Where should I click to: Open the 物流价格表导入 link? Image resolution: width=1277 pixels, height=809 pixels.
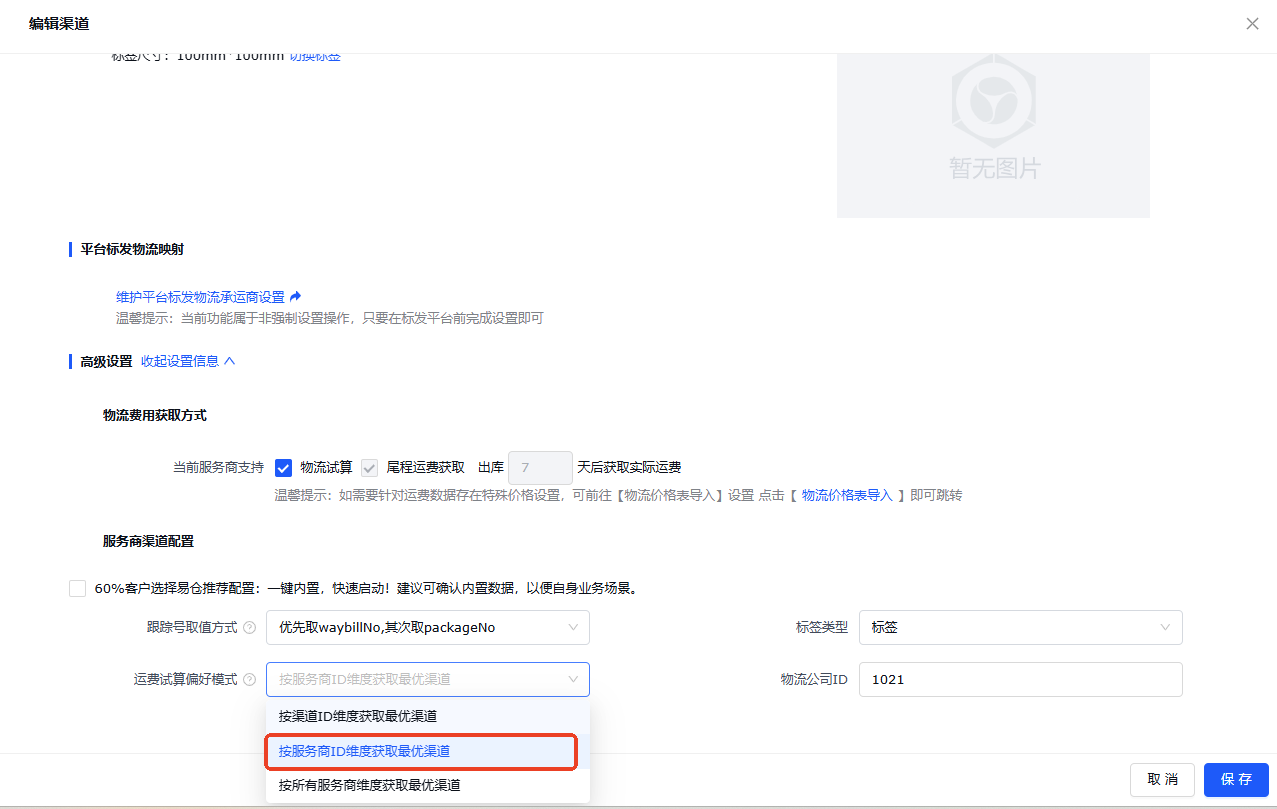pos(847,495)
